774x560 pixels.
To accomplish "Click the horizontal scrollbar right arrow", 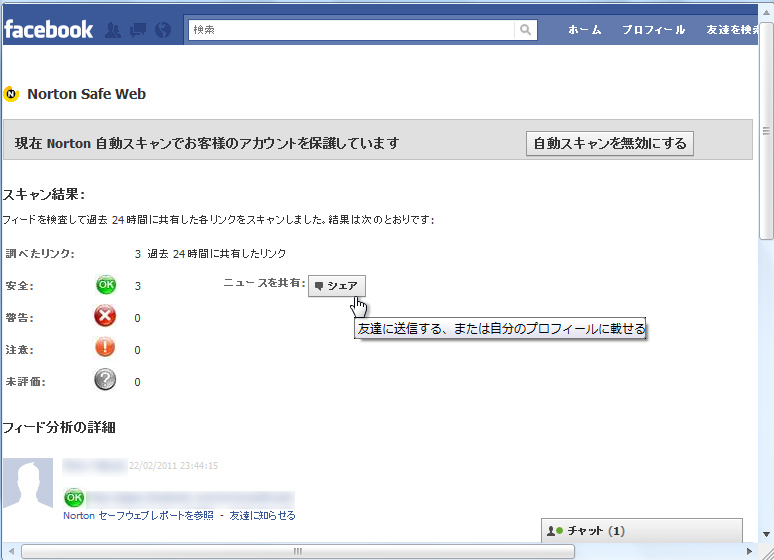I will pos(749,551).
